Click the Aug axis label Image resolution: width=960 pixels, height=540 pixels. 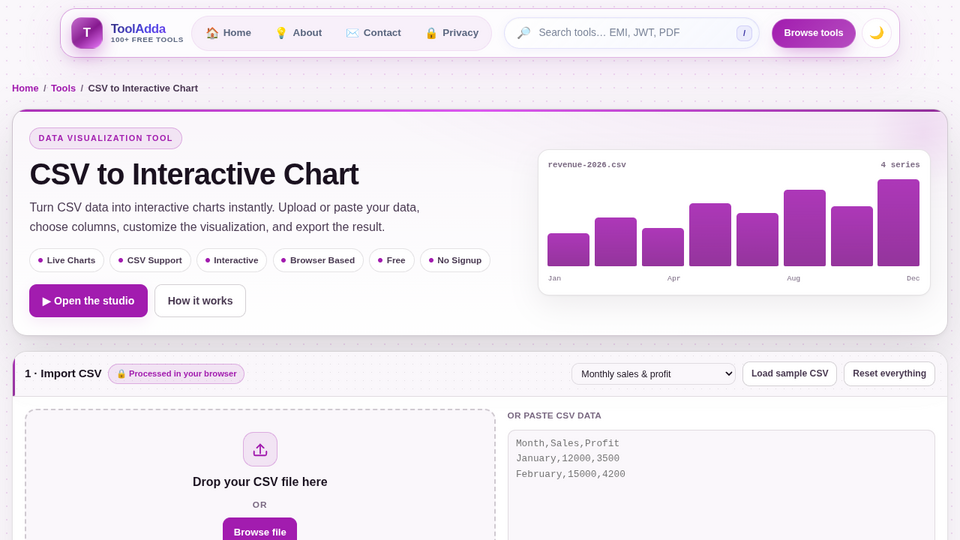click(x=793, y=278)
